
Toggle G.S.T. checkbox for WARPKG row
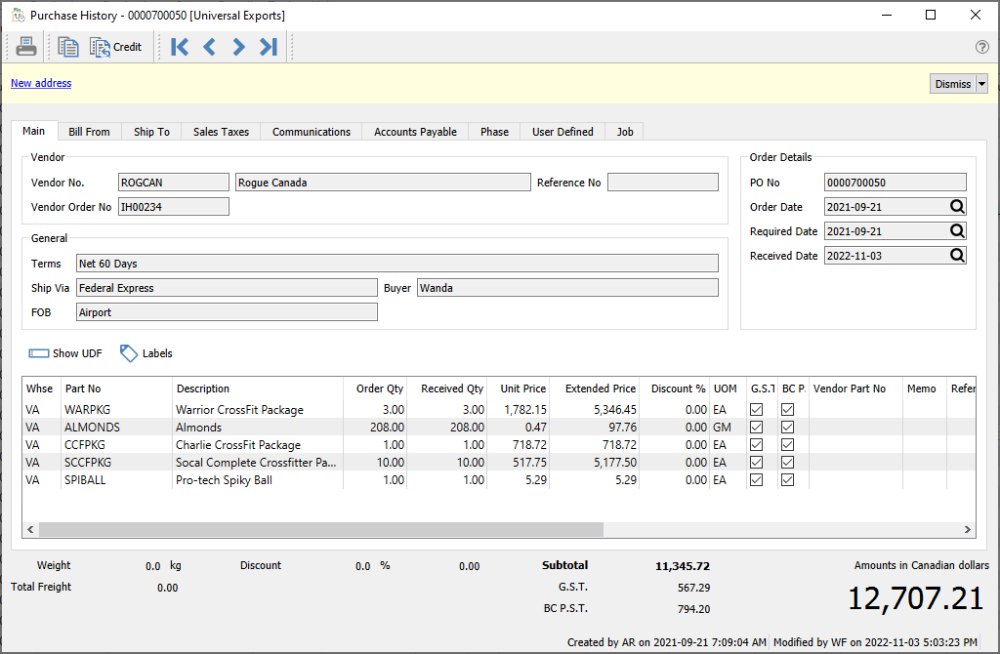(756, 410)
